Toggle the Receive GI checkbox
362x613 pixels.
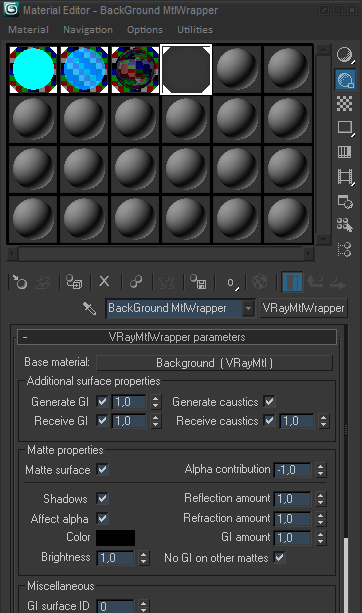click(102, 421)
